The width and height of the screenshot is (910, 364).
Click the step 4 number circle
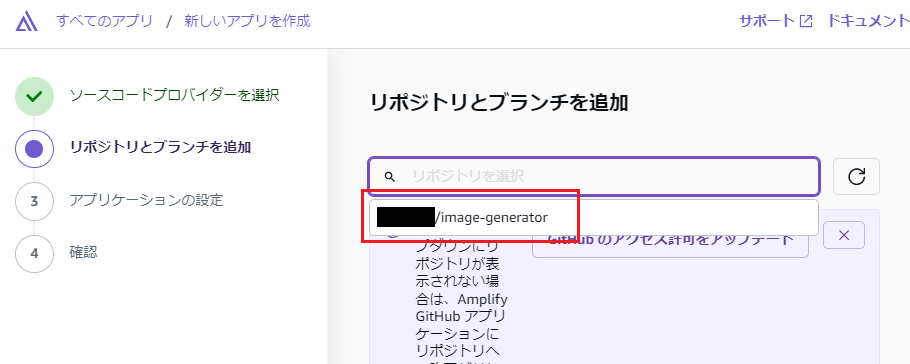pyautogui.click(x=34, y=253)
